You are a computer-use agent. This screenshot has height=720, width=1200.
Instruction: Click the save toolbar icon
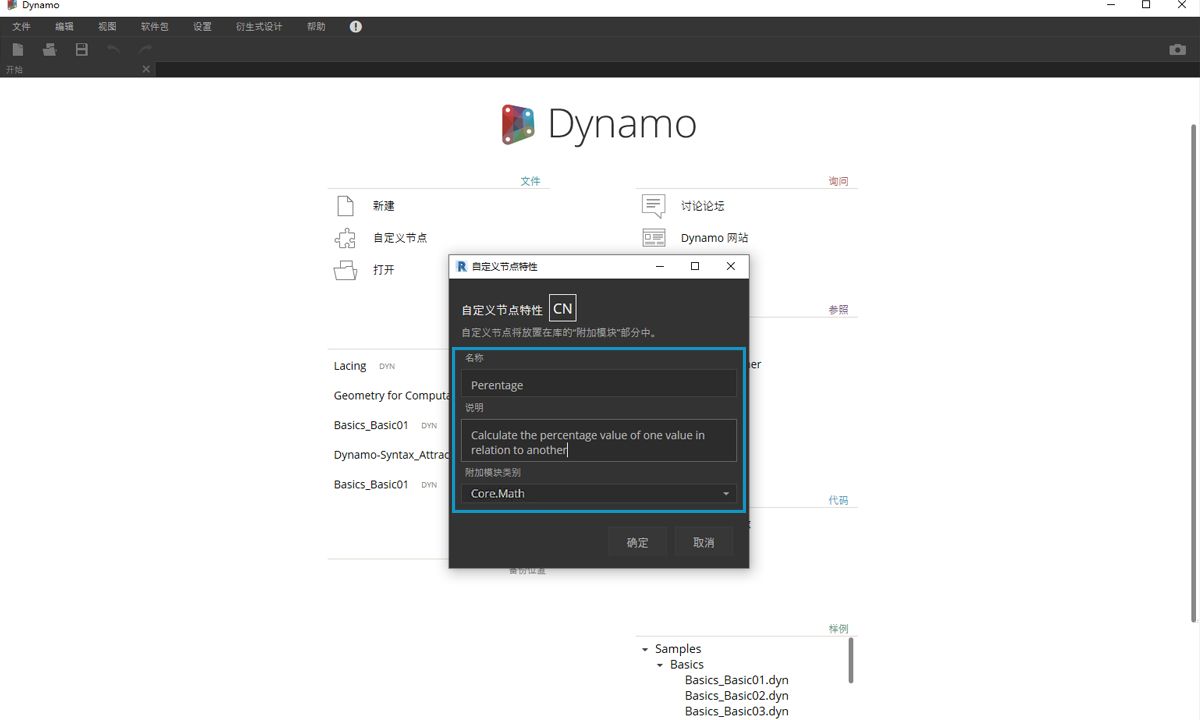click(82, 49)
